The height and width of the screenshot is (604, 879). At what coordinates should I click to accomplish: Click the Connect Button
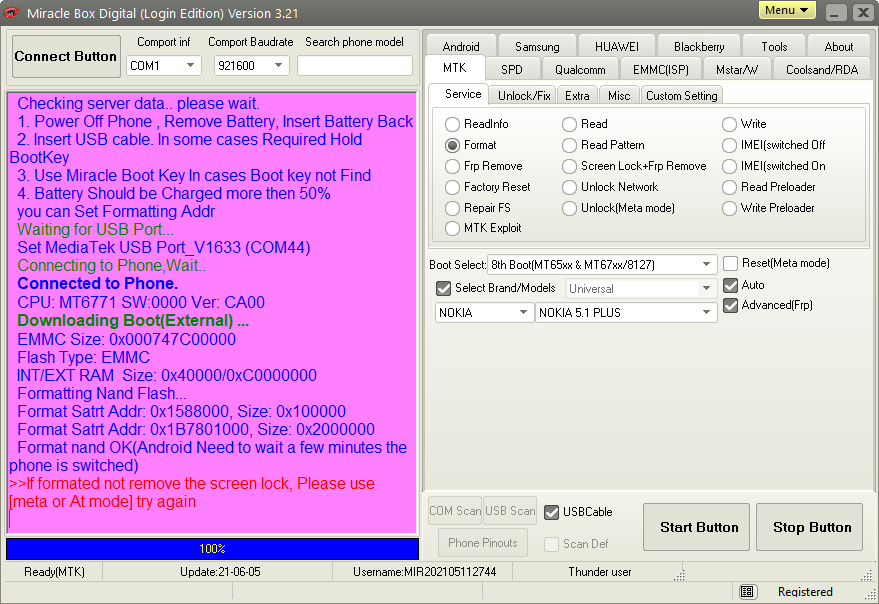(x=66, y=57)
